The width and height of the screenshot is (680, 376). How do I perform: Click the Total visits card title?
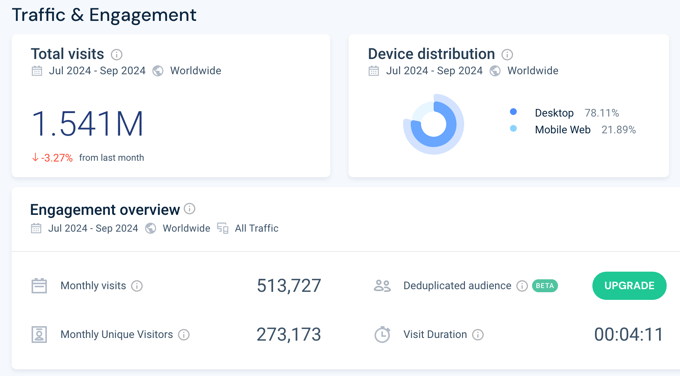click(x=67, y=54)
